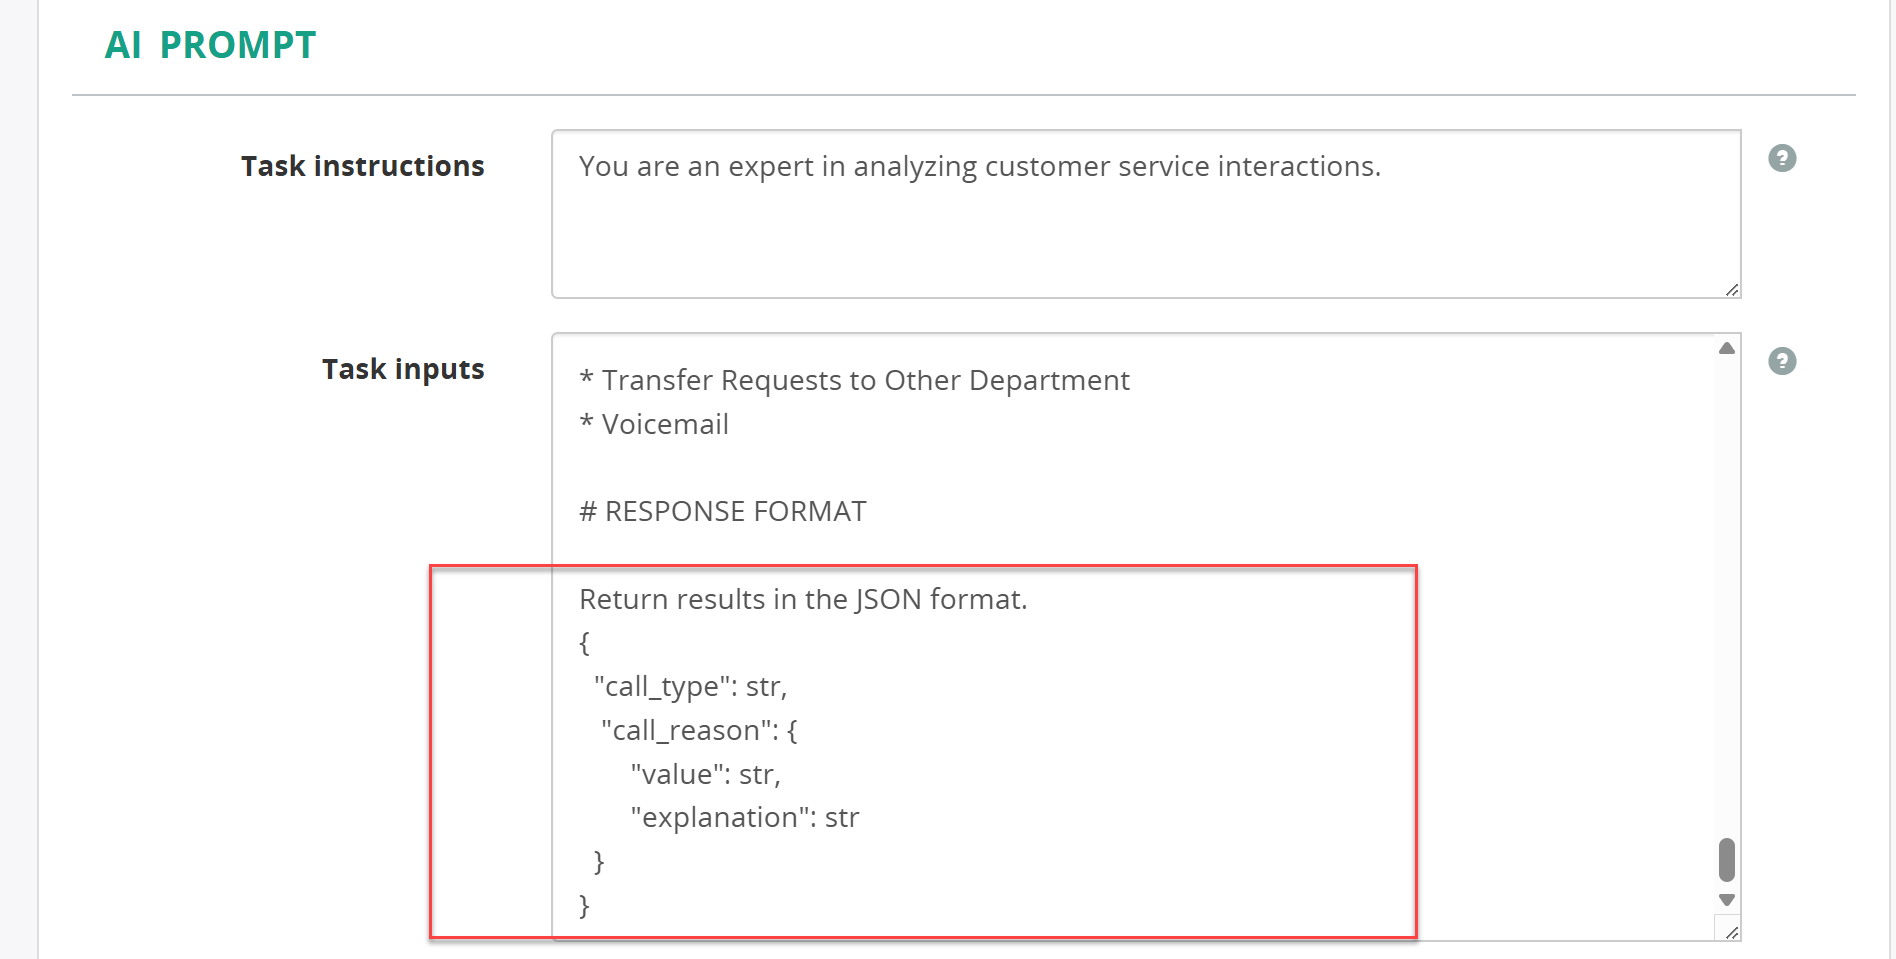The width and height of the screenshot is (1896, 959).
Task: Click the scrollbar track in Task inputs
Action: 1726,600
